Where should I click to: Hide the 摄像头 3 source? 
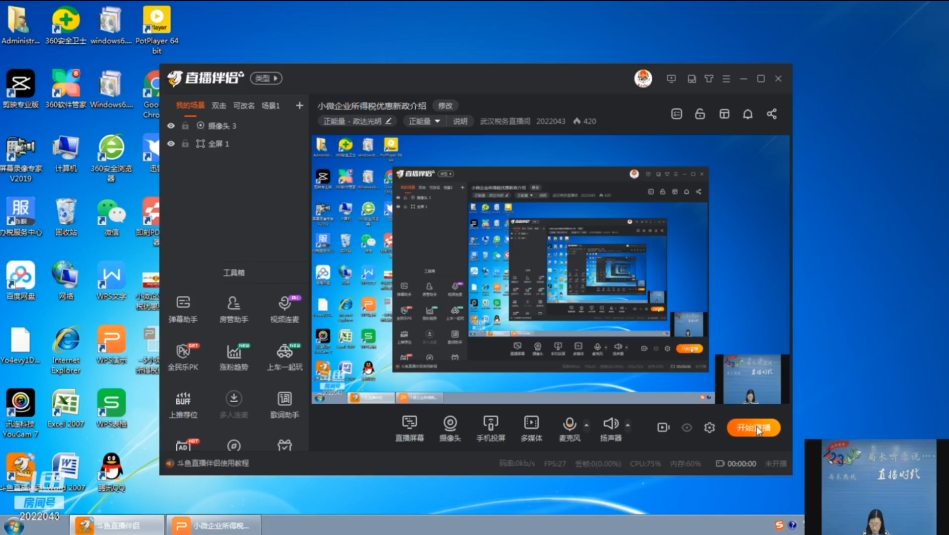[x=171, y=126]
